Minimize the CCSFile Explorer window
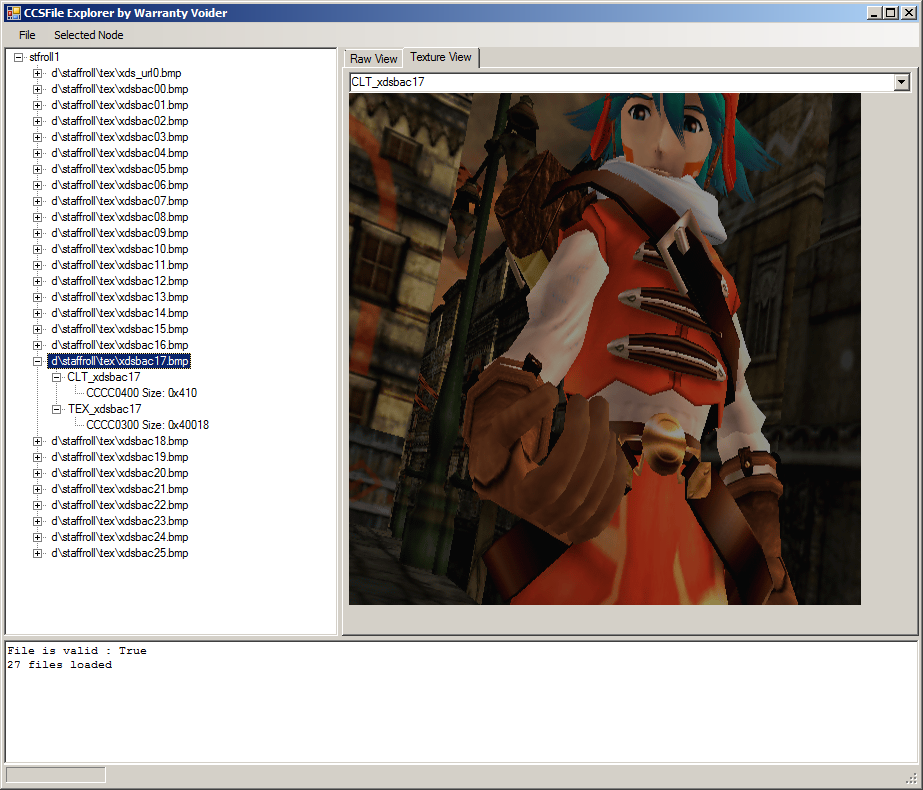 (x=874, y=12)
